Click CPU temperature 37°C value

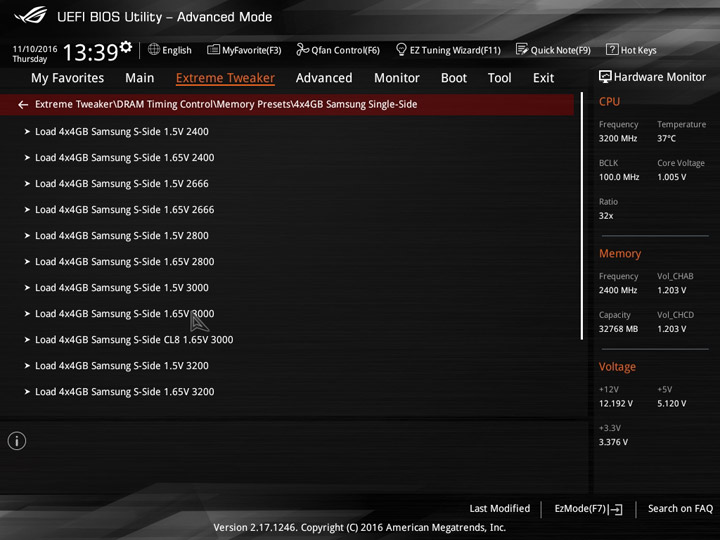(666, 138)
